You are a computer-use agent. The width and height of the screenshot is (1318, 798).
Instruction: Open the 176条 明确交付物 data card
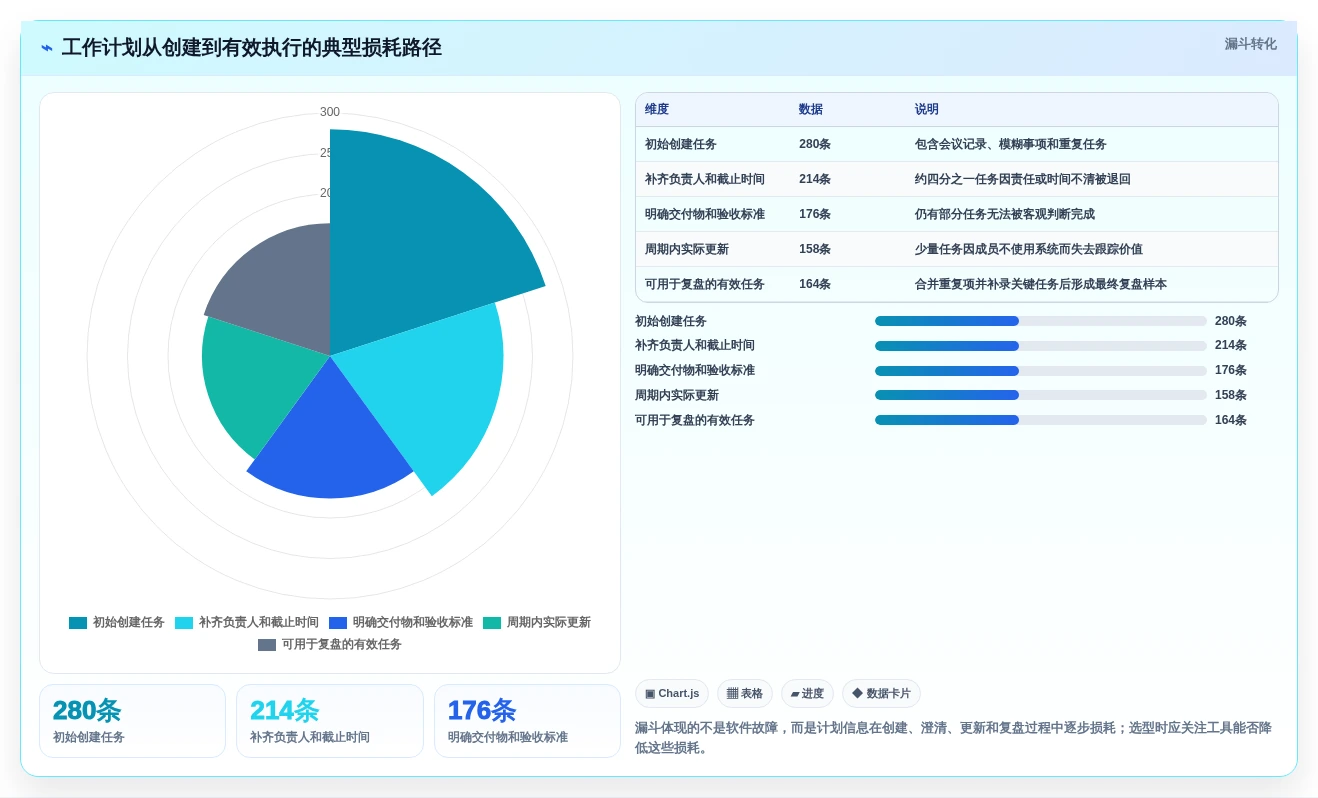coord(527,721)
